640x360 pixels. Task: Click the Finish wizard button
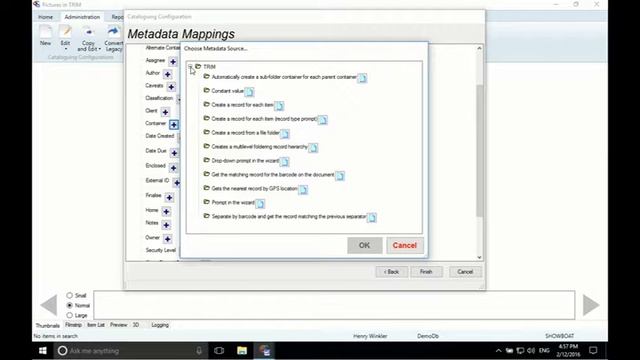[x=426, y=272]
